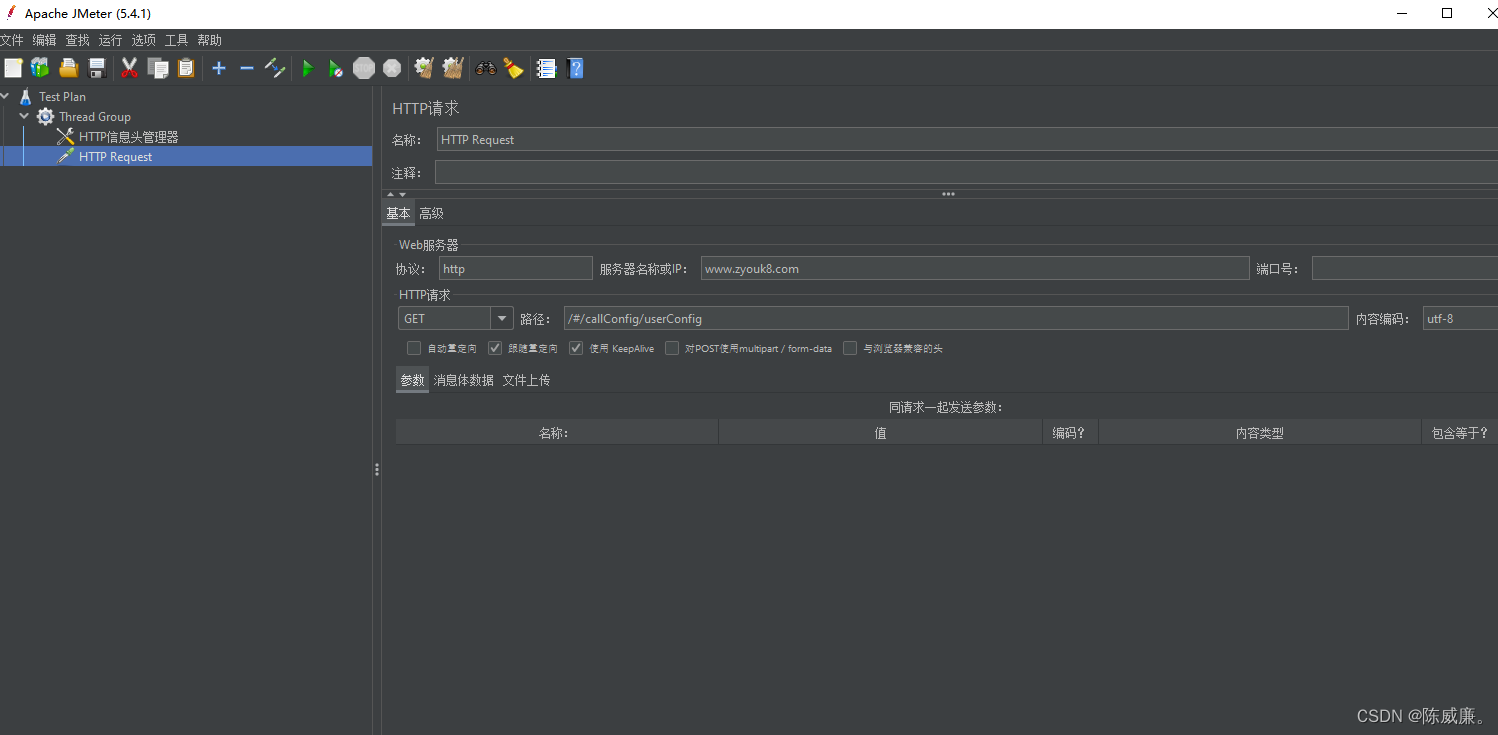Screen dimensions: 1498x735
Task: Click the 注释 comment field
Action: pos(966,173)
